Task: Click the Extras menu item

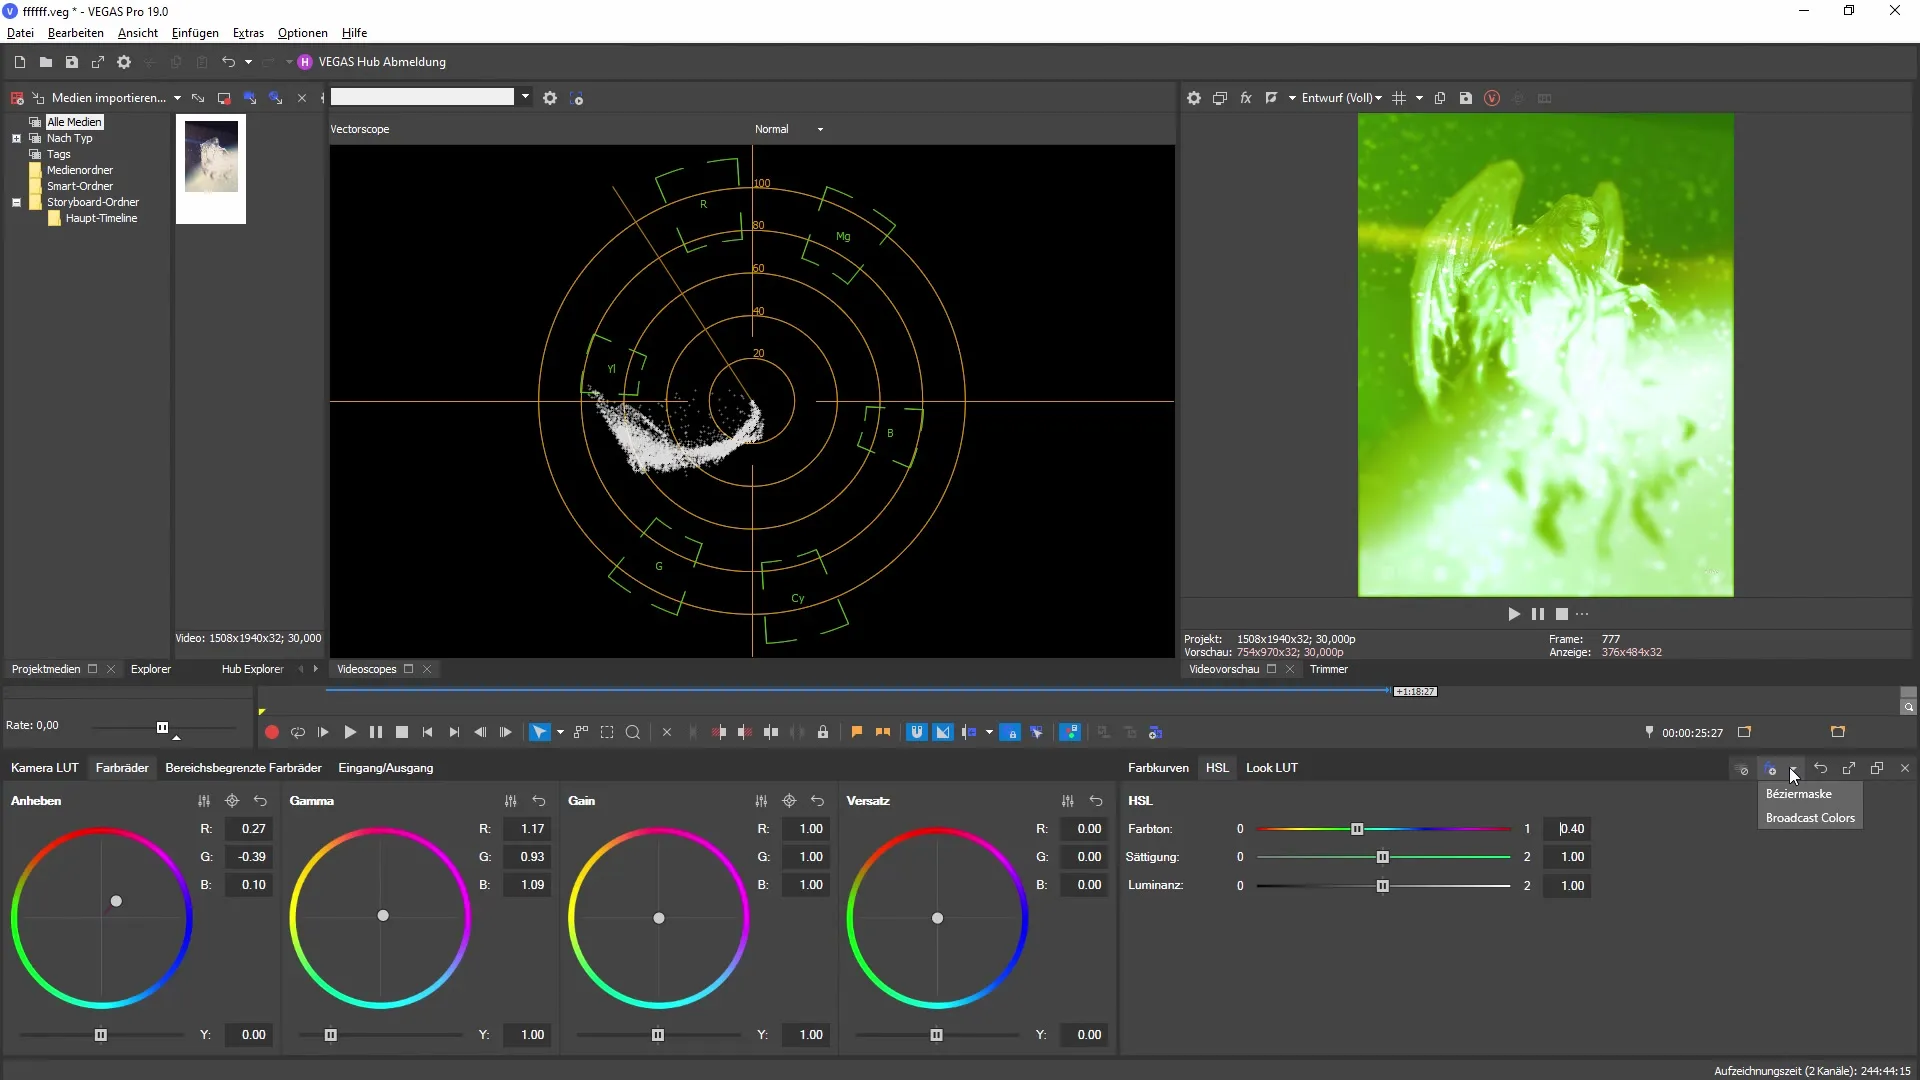Action: (248, 32)
